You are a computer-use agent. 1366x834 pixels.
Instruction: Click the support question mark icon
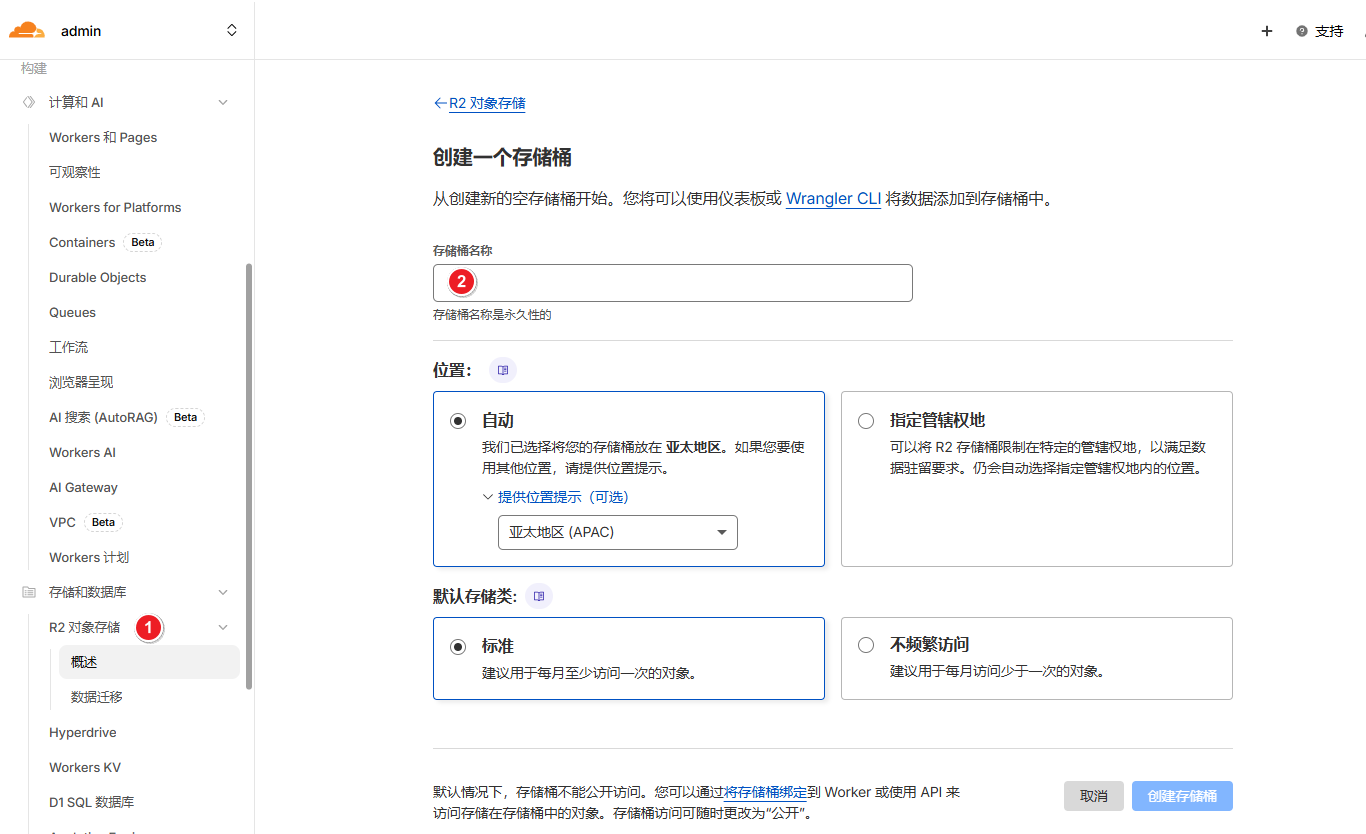coord(1302,31)
